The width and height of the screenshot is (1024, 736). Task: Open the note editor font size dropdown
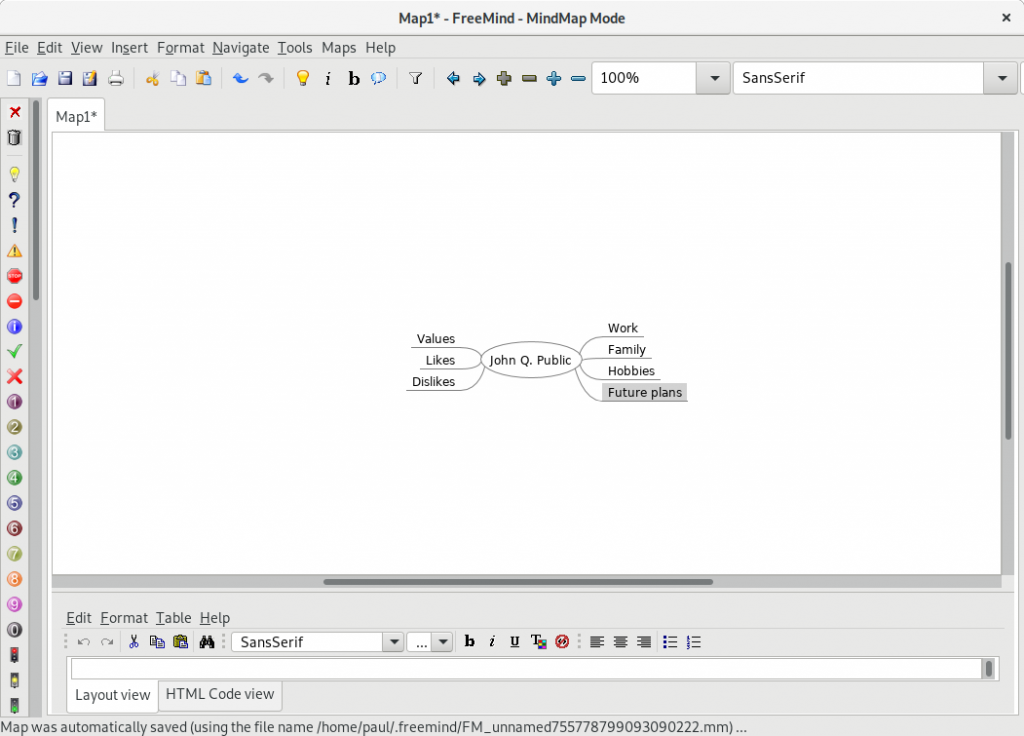[441, 642]
